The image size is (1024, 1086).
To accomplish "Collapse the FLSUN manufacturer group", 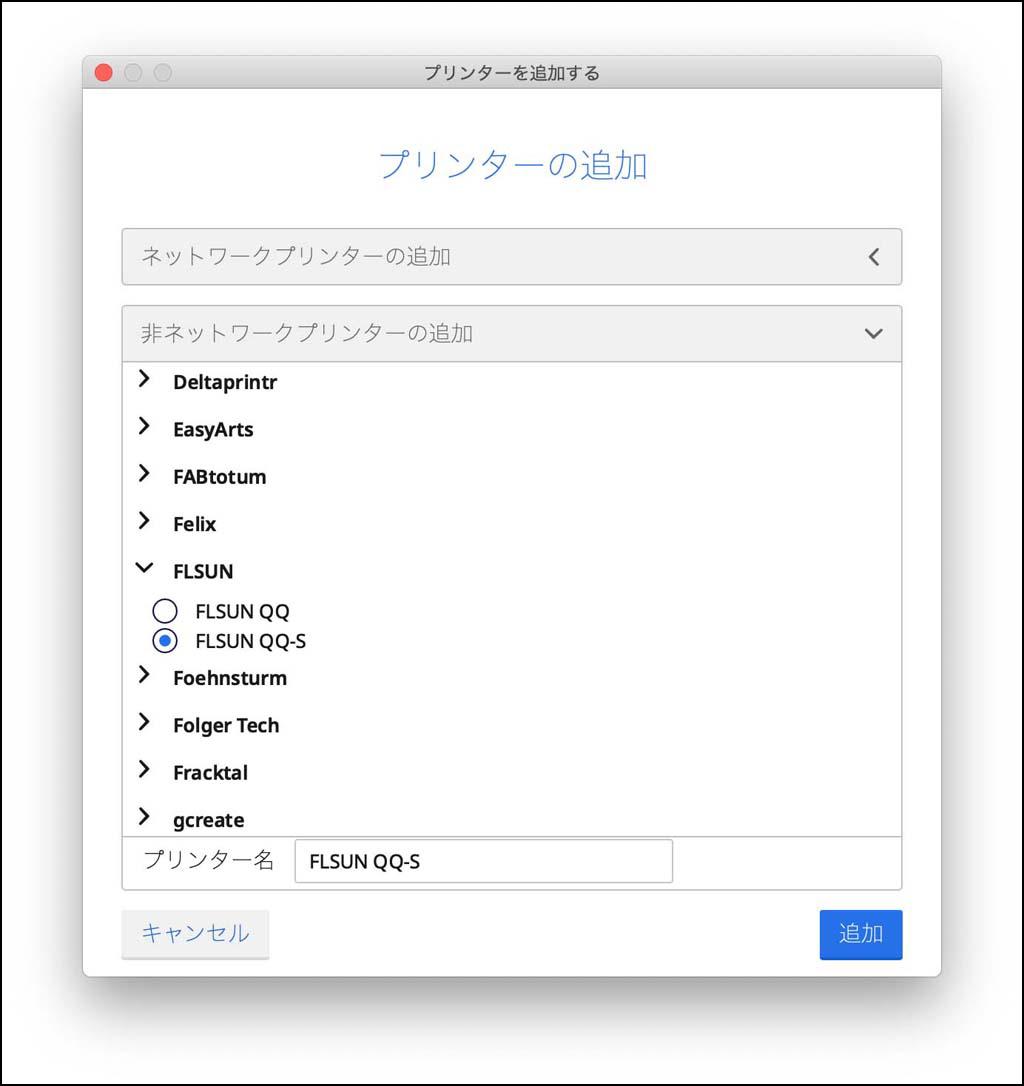I will [144, 568].
